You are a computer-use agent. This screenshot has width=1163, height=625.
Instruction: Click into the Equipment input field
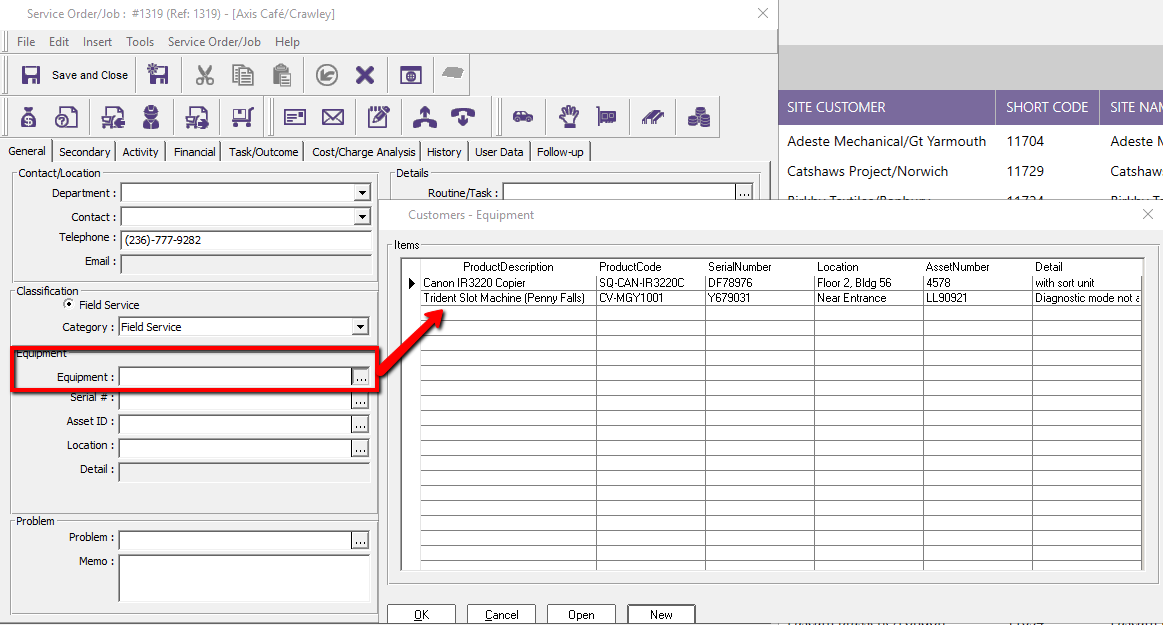(x=235, y=377)
